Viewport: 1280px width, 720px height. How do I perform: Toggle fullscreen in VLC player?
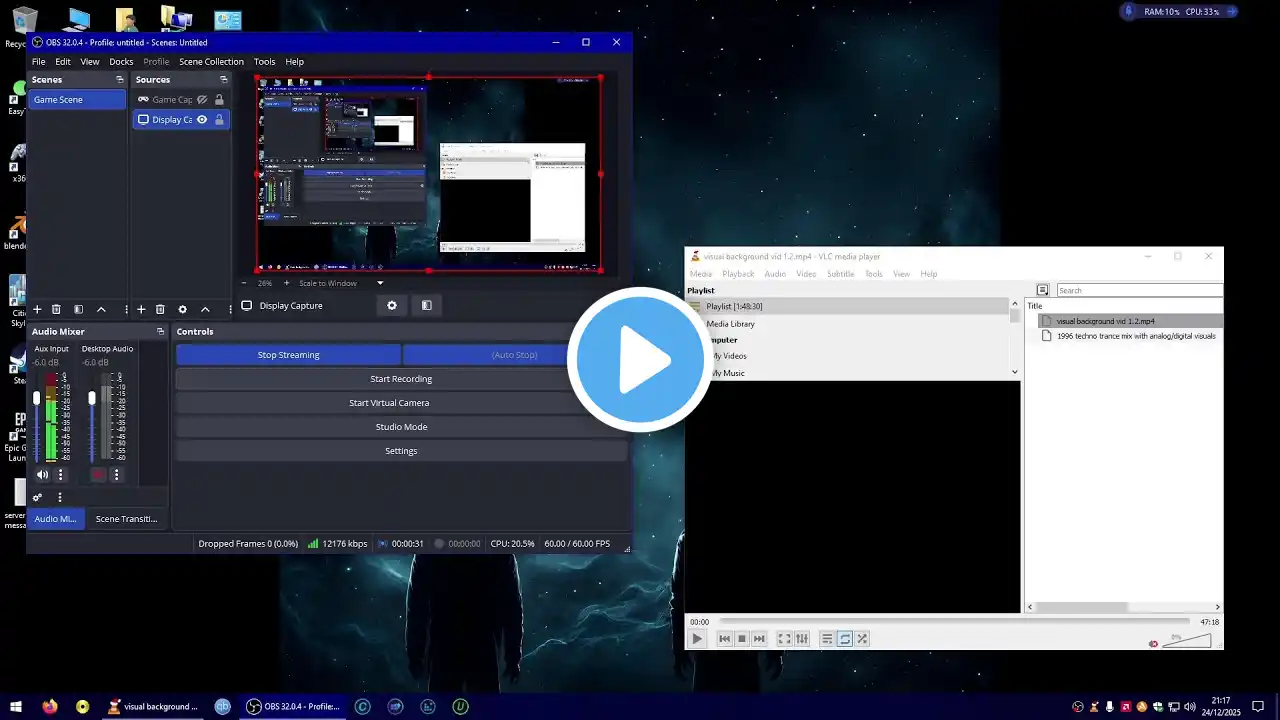[x=784, y=639]
